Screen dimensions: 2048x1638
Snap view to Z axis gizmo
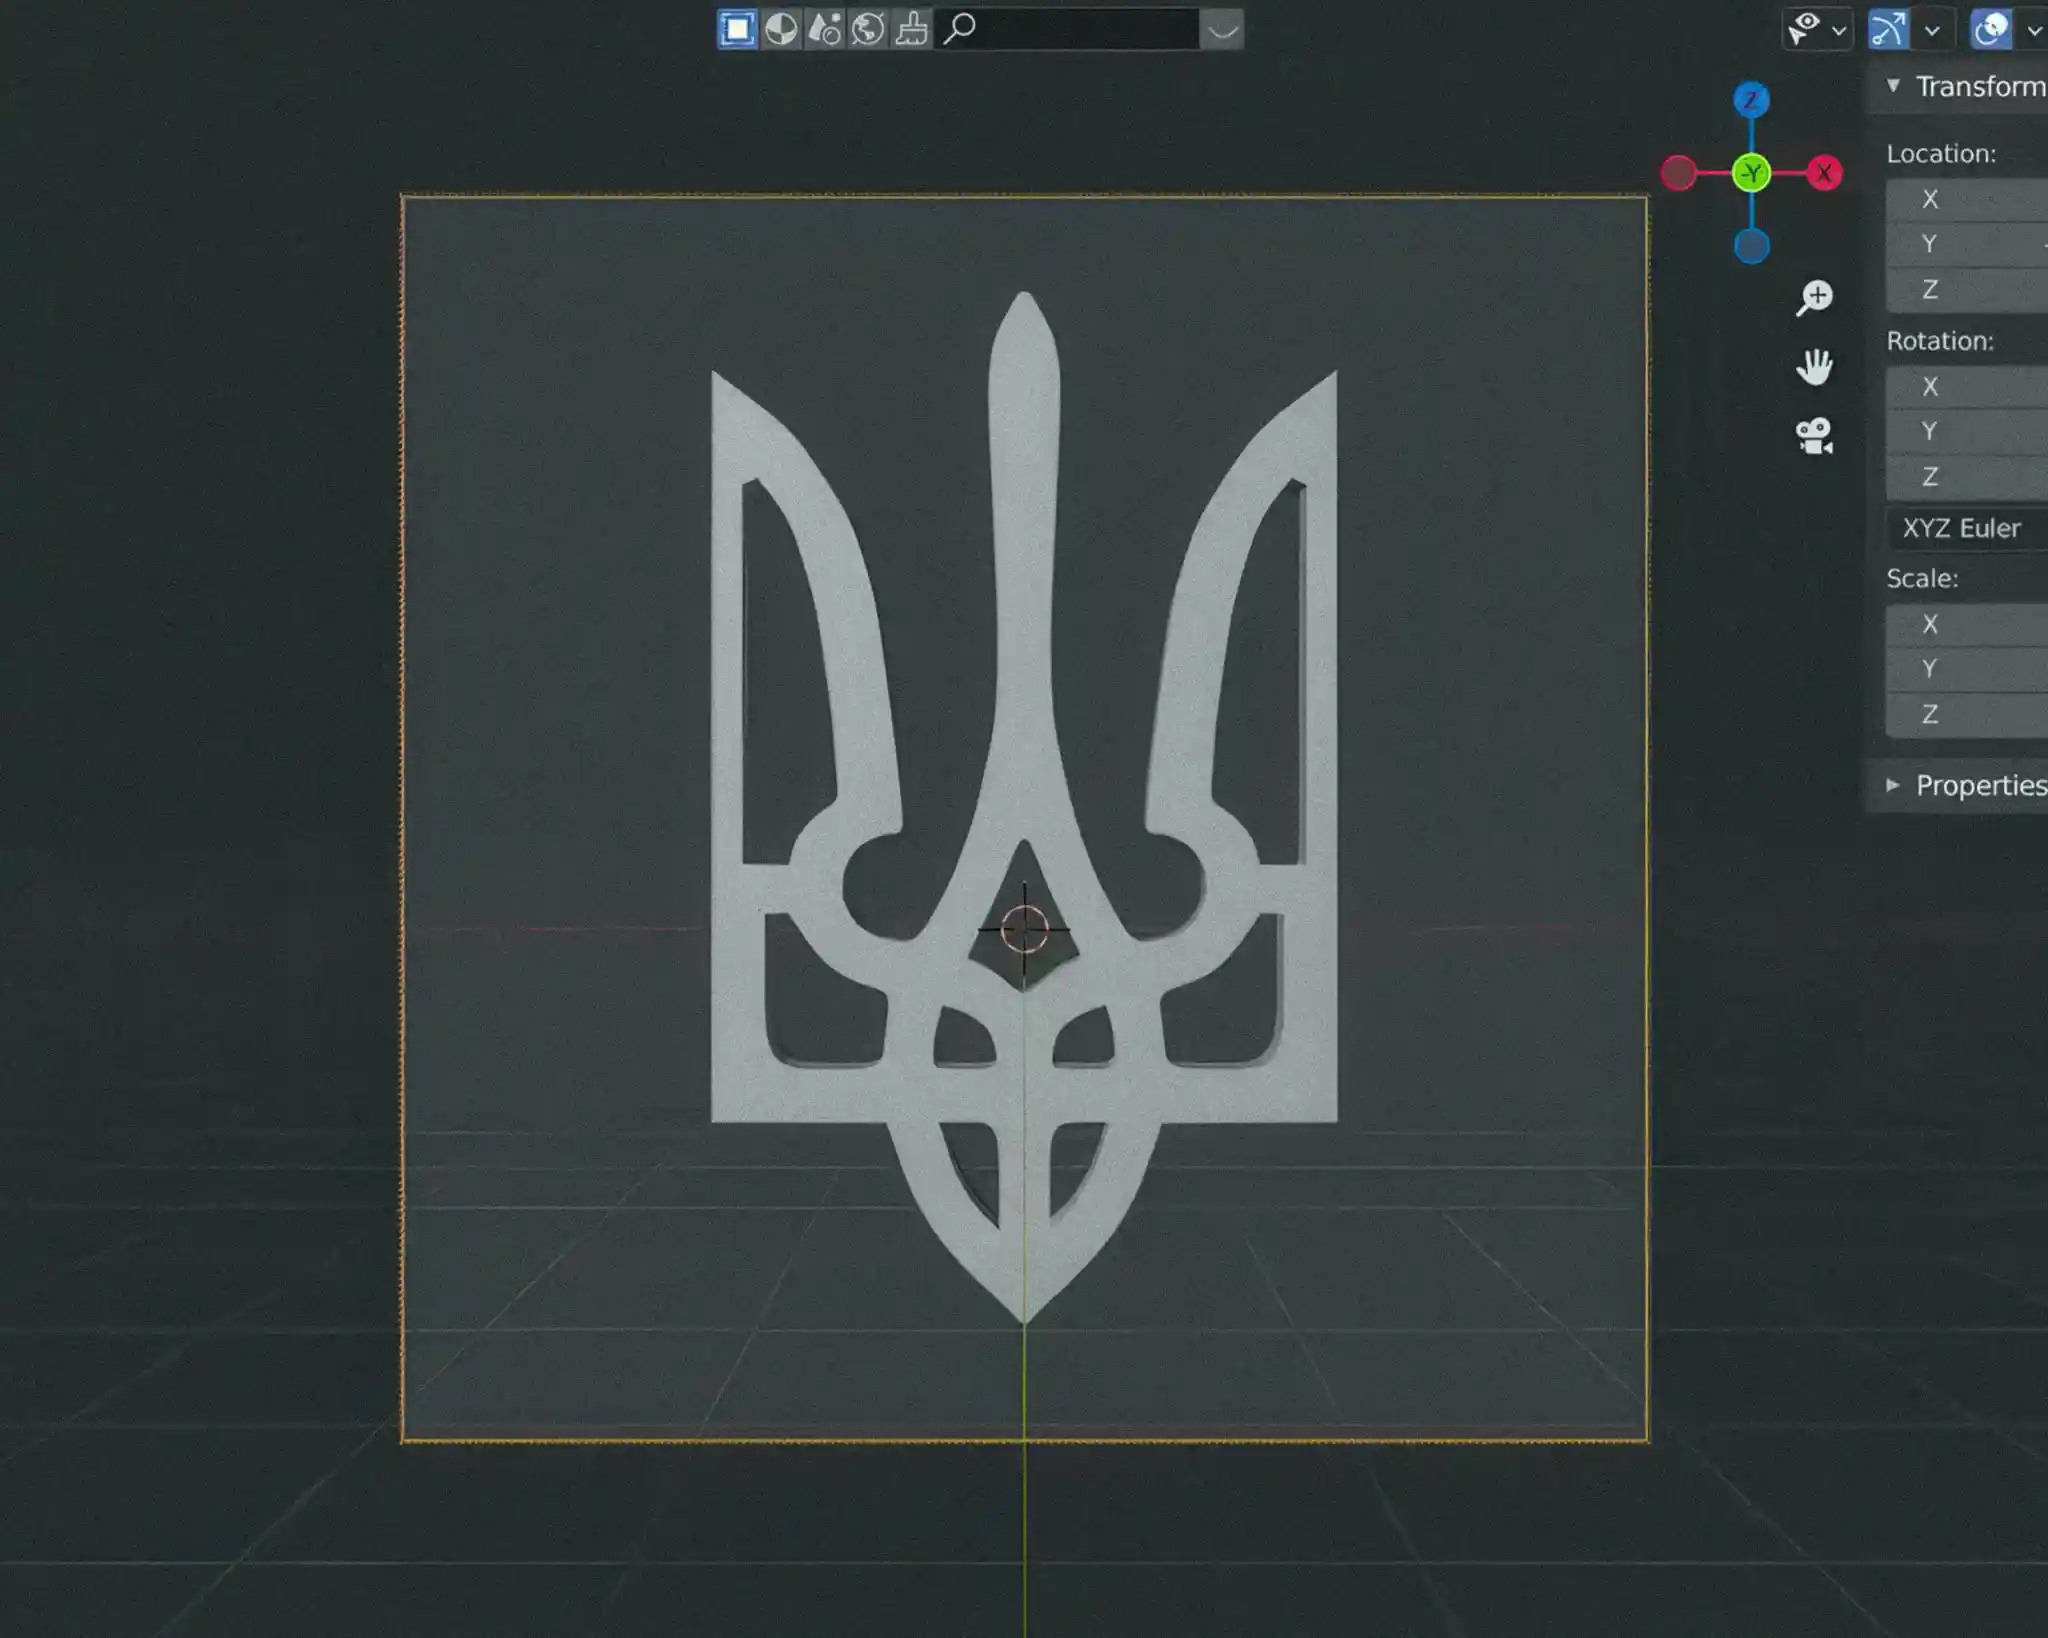[1751, 100]
